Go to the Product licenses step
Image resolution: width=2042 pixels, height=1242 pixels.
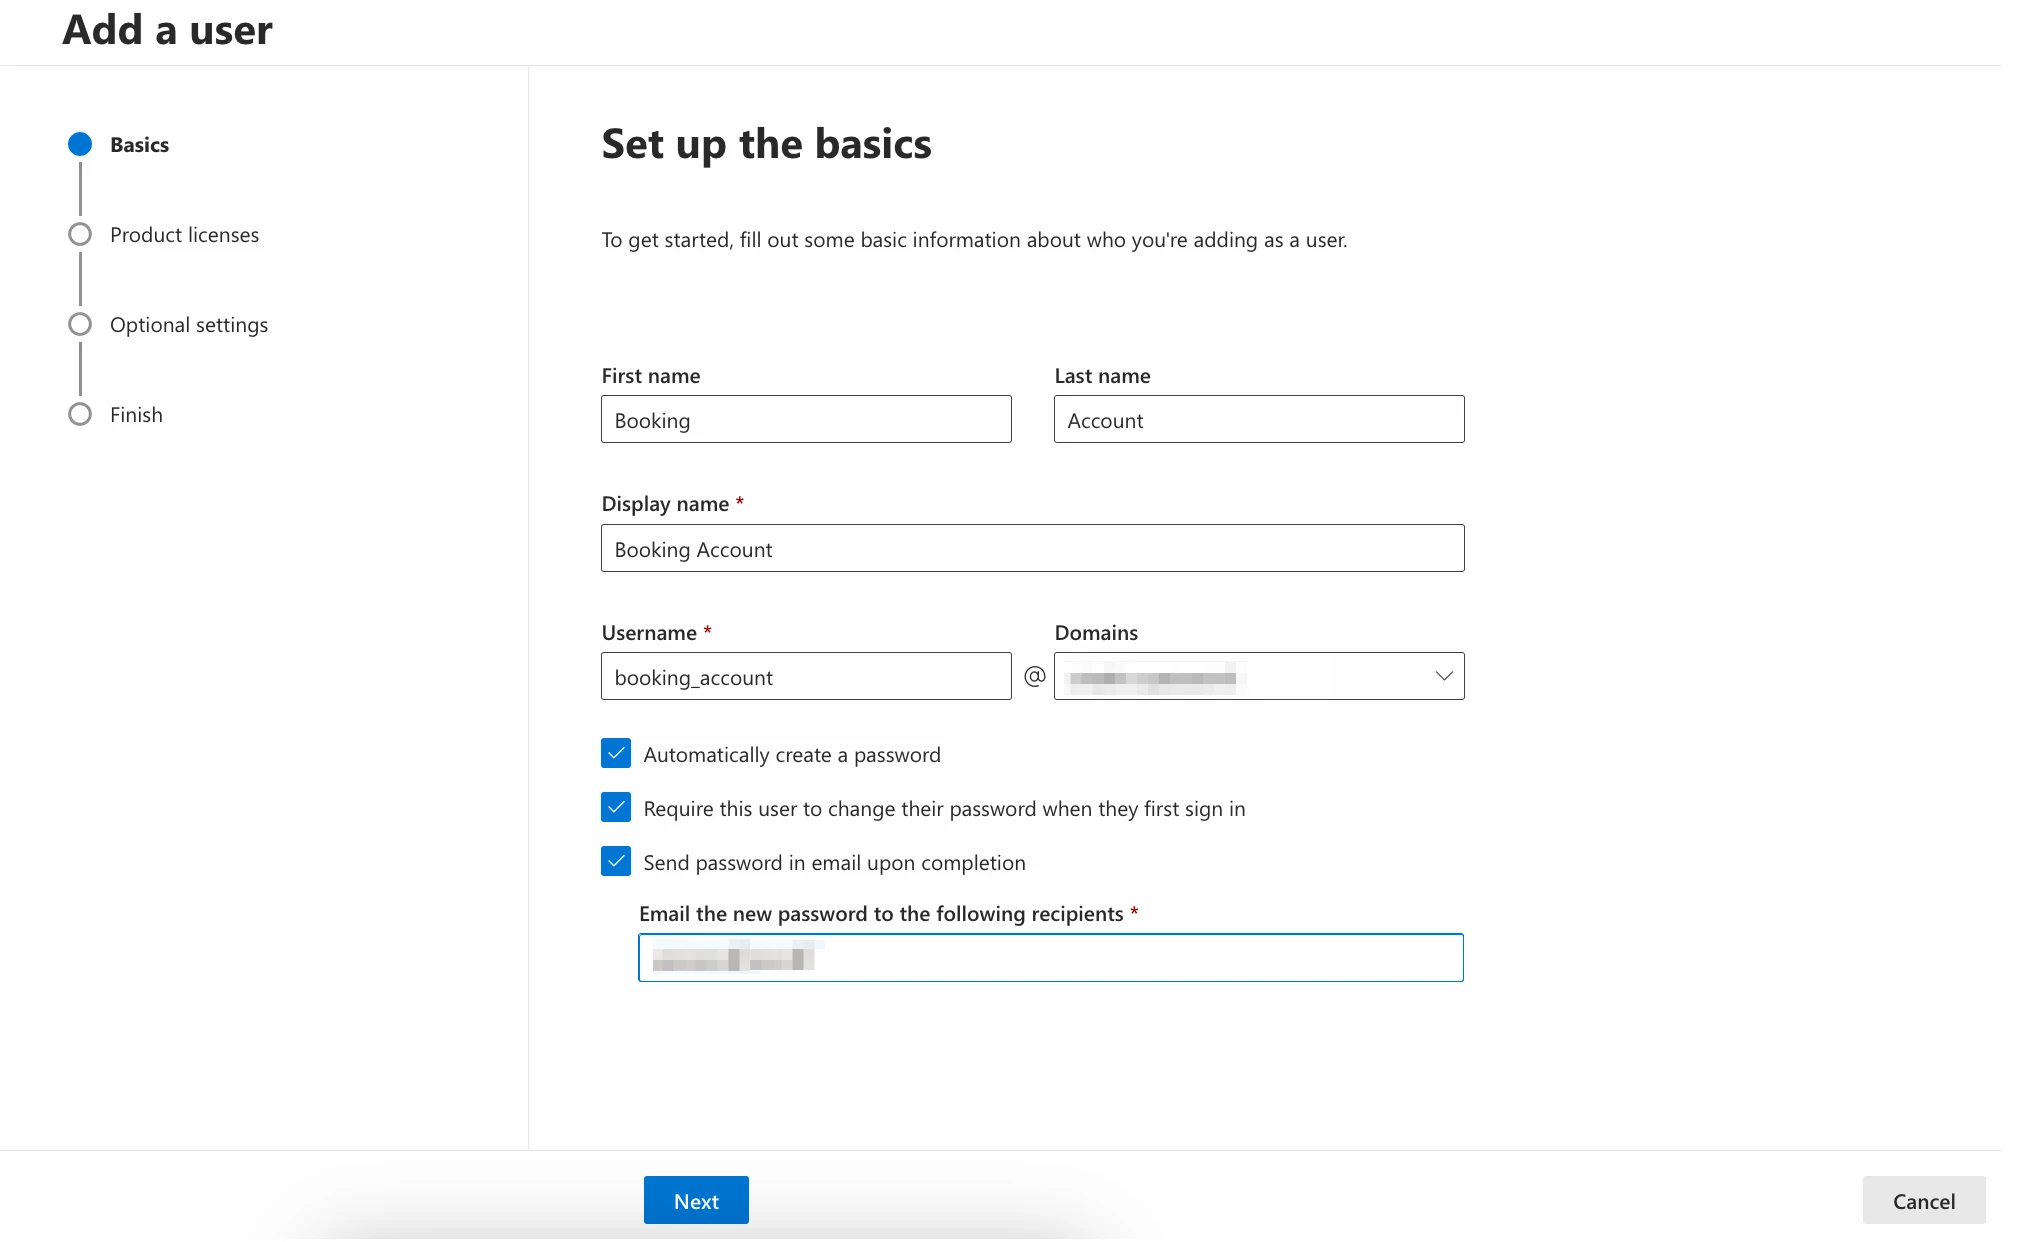click(x=184, y=235)
